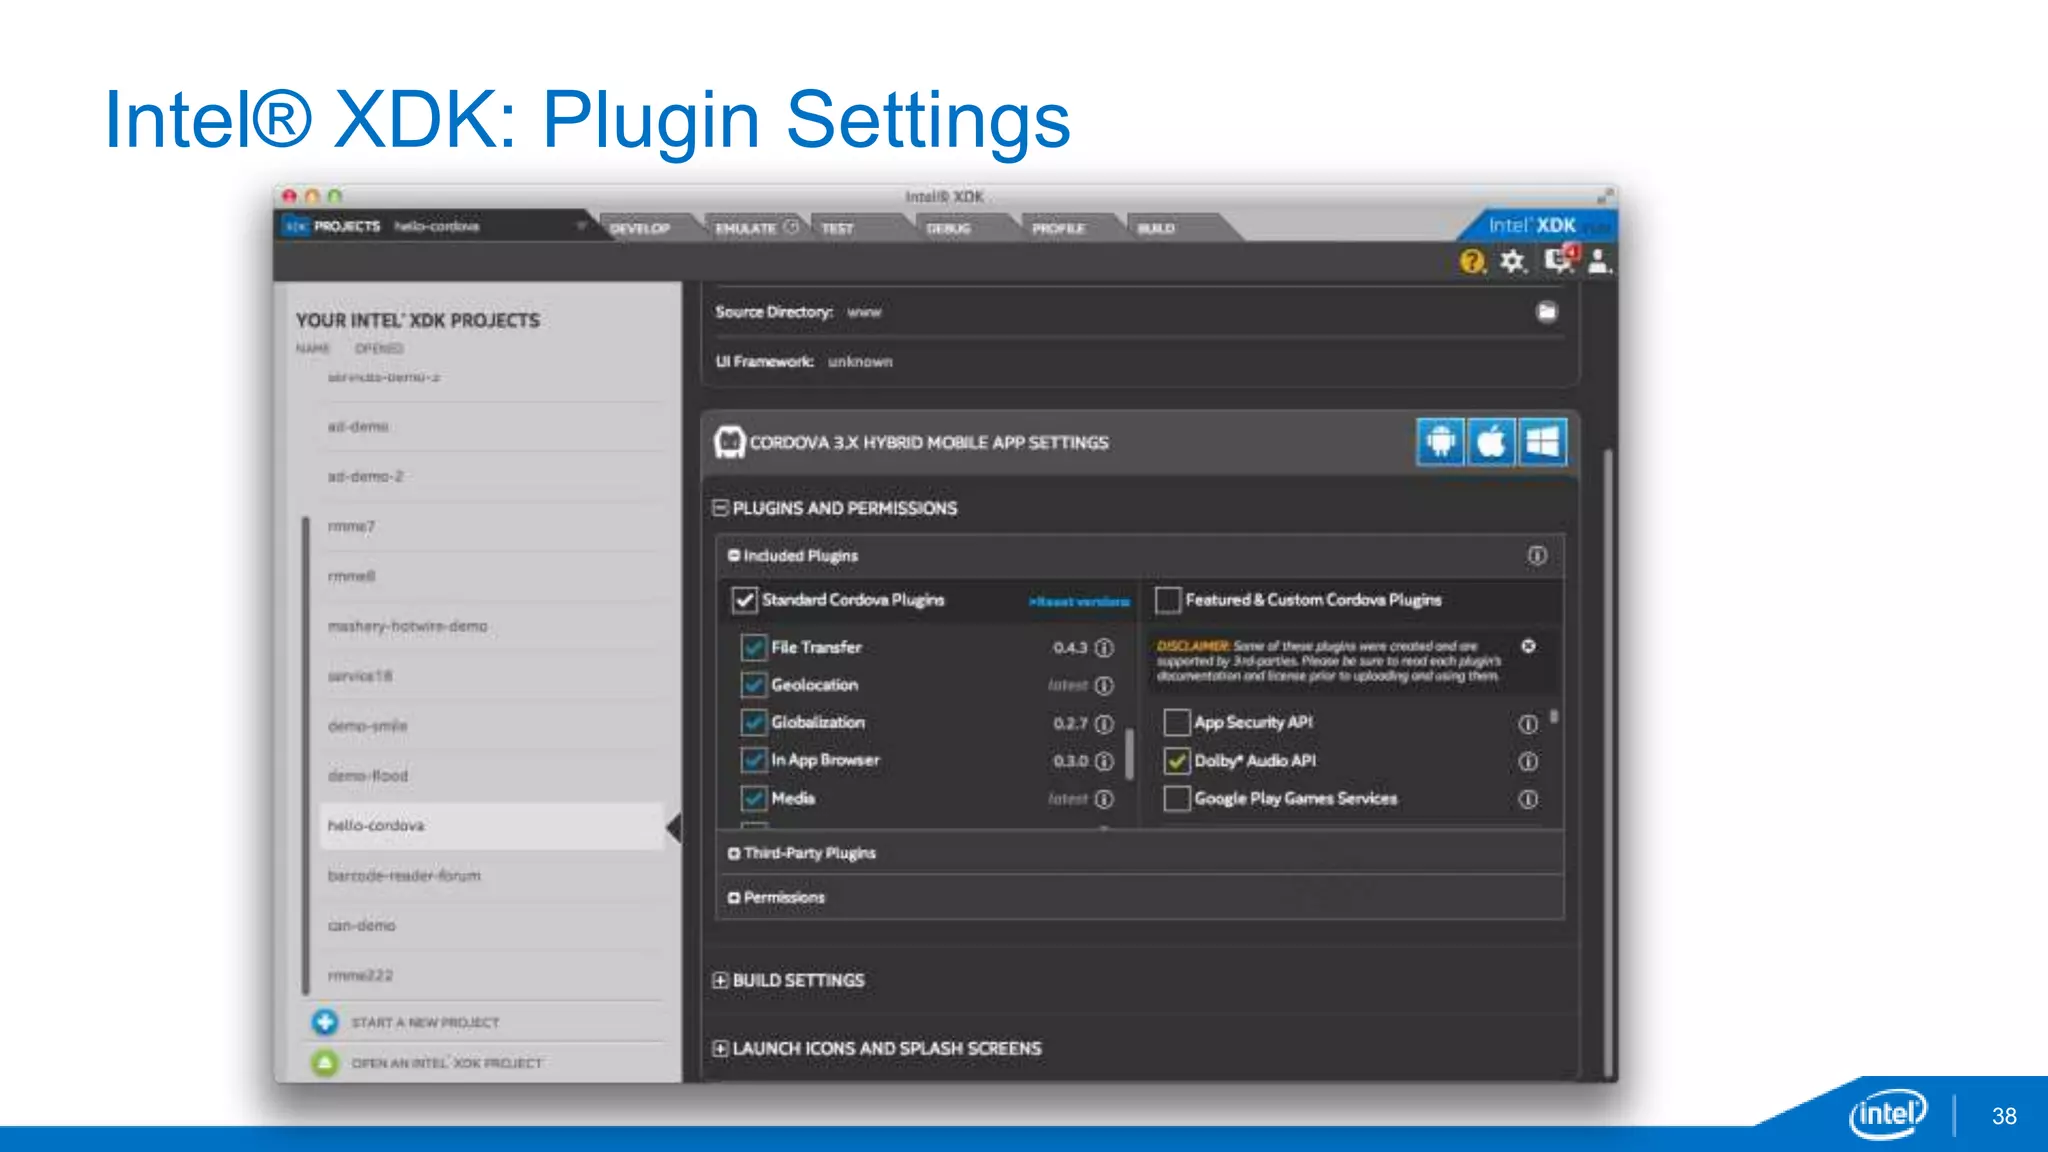Click Start a New Project
The height and width of the screenshot is (1152, 2048).
pos(425,1022)
